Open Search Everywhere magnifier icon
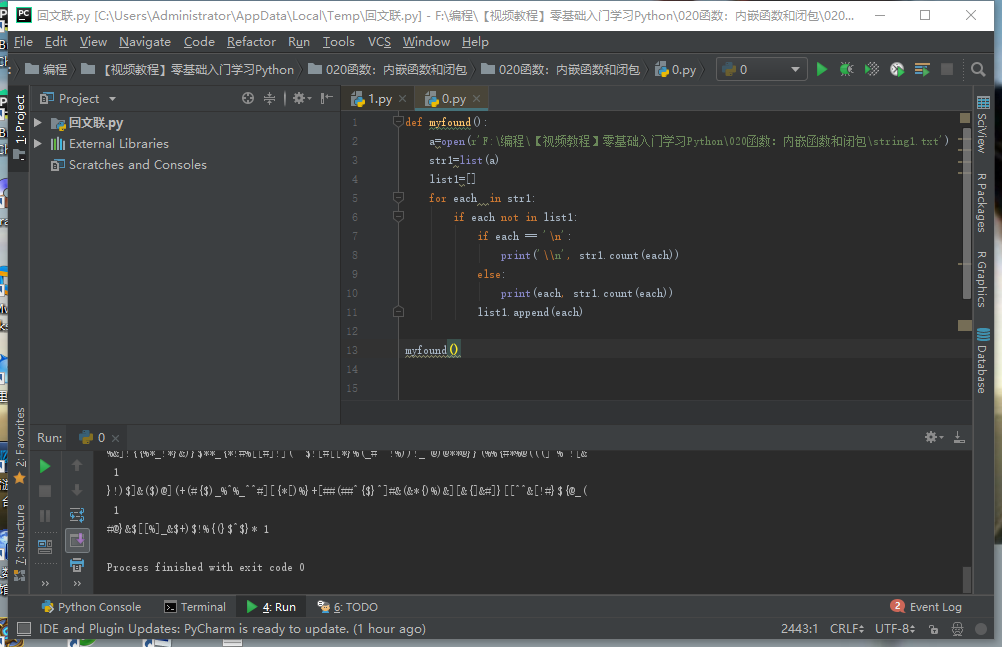The width and height of the screenshot is (1002, 647). pos(978,69)
